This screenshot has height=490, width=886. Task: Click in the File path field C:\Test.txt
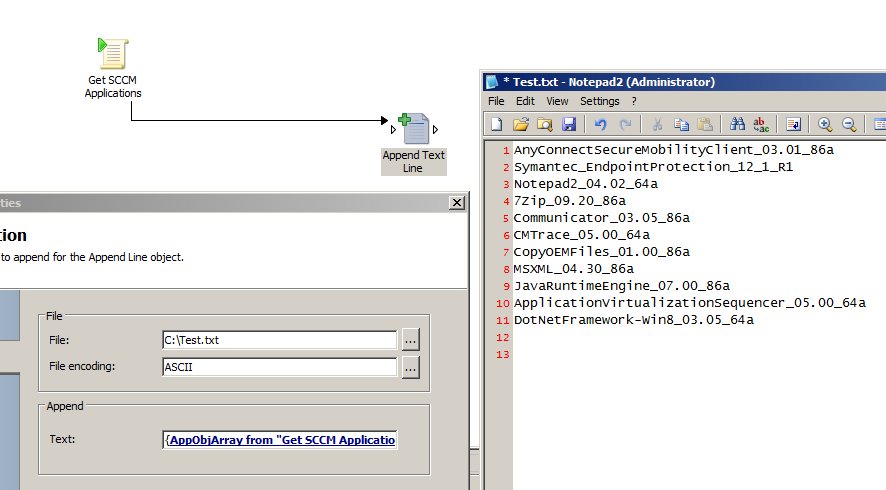[280, 340]
